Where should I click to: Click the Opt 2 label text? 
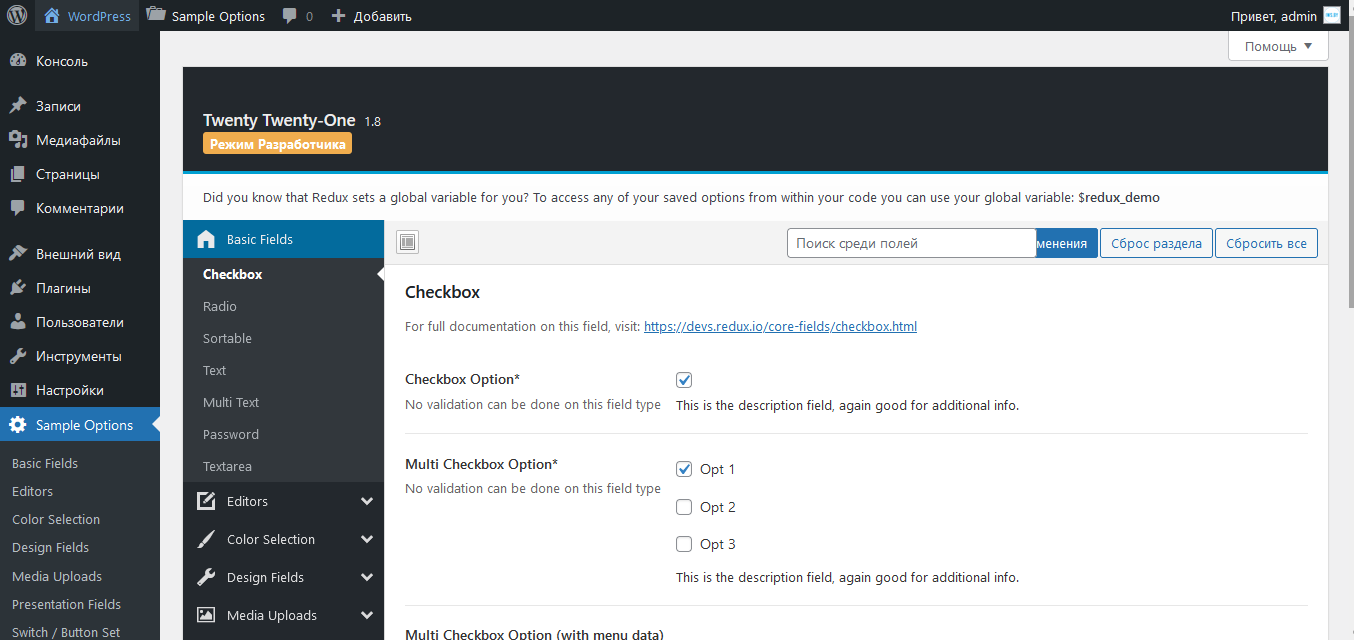(x=718, y=507)
